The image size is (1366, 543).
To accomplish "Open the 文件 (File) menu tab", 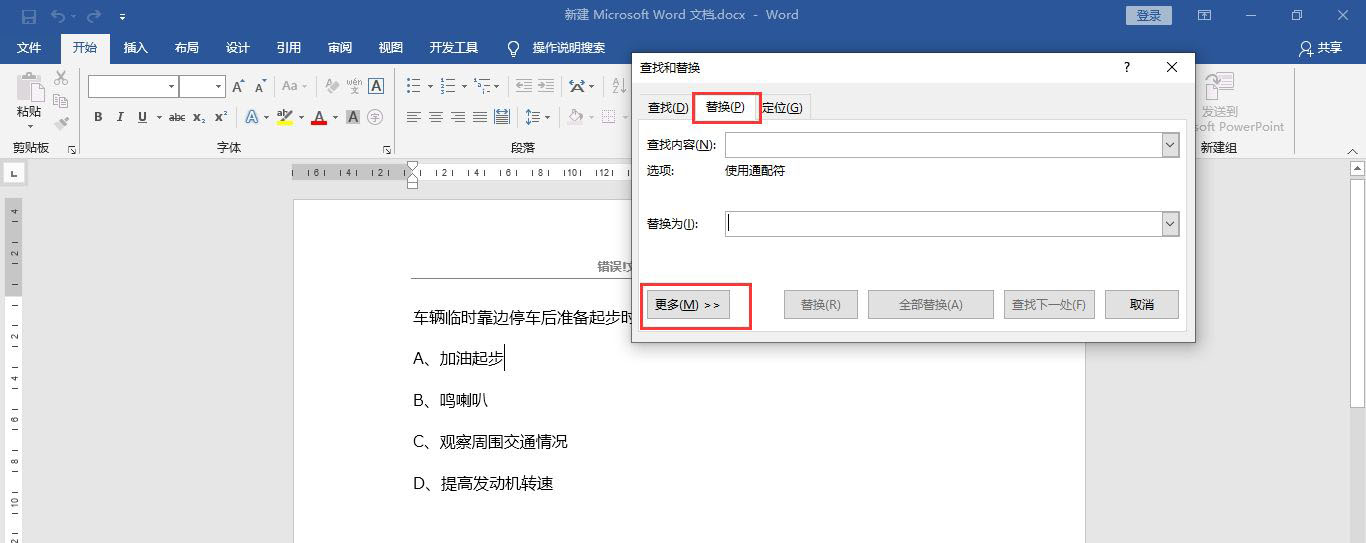I will click(29, 48).
